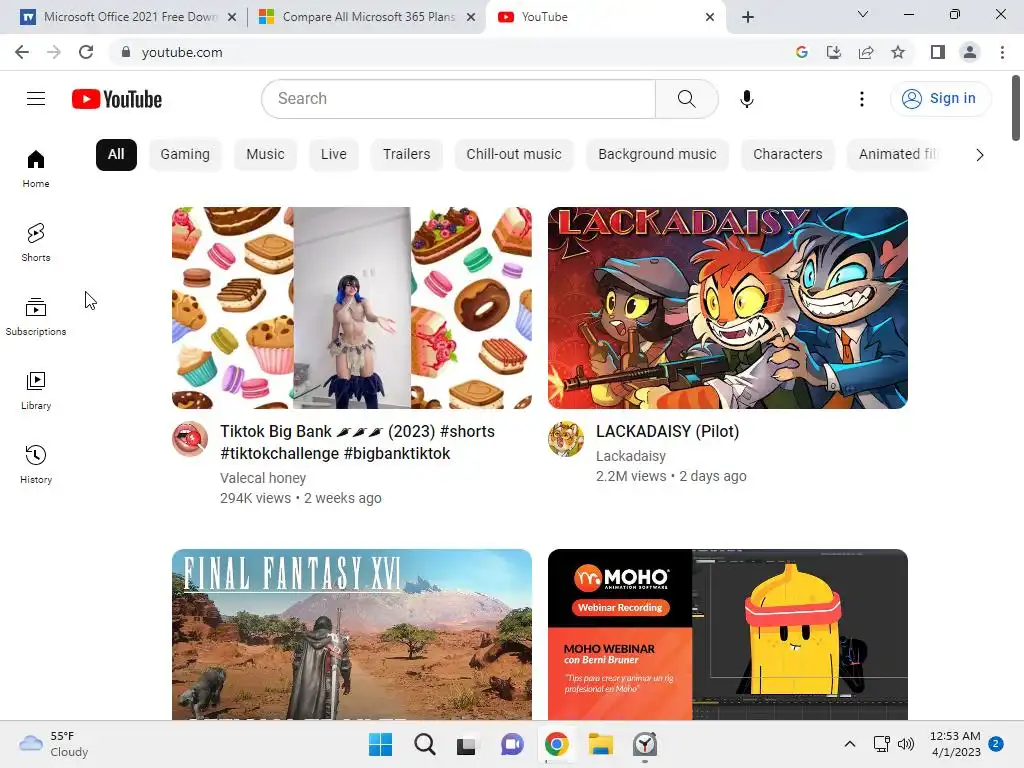Open YouTube settings three-dot menu
Screen dimensions: 1024x768
tap(861, 99)
